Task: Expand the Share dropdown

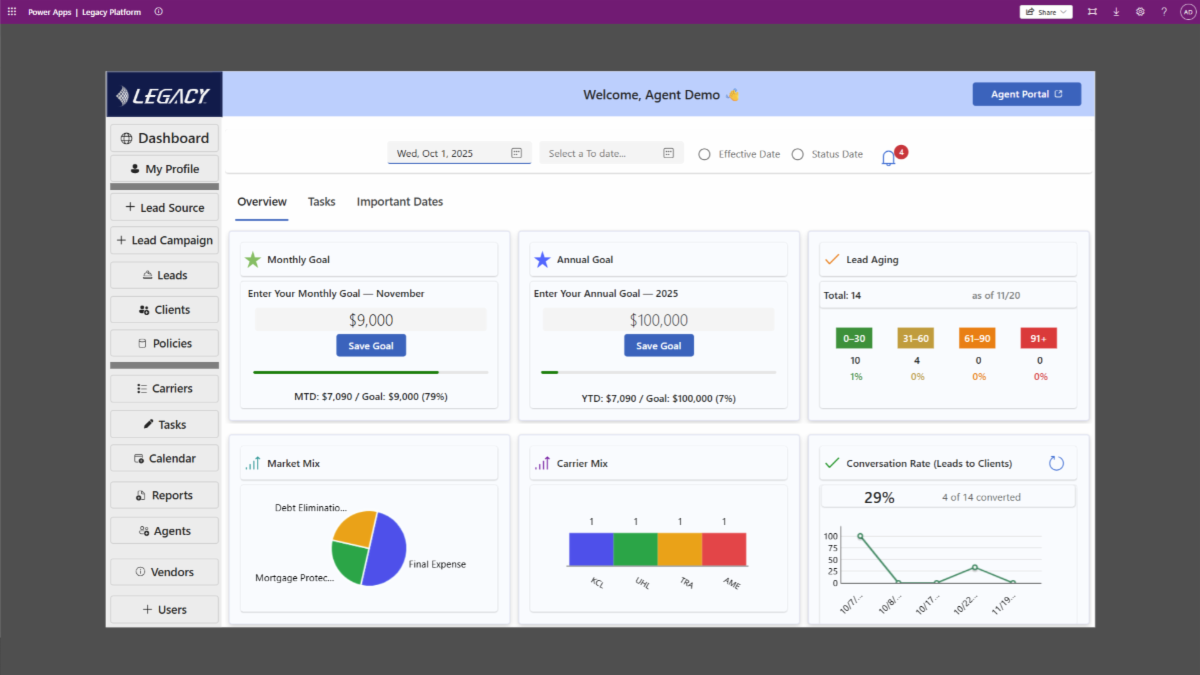Action: click(x=1046, y=12)
